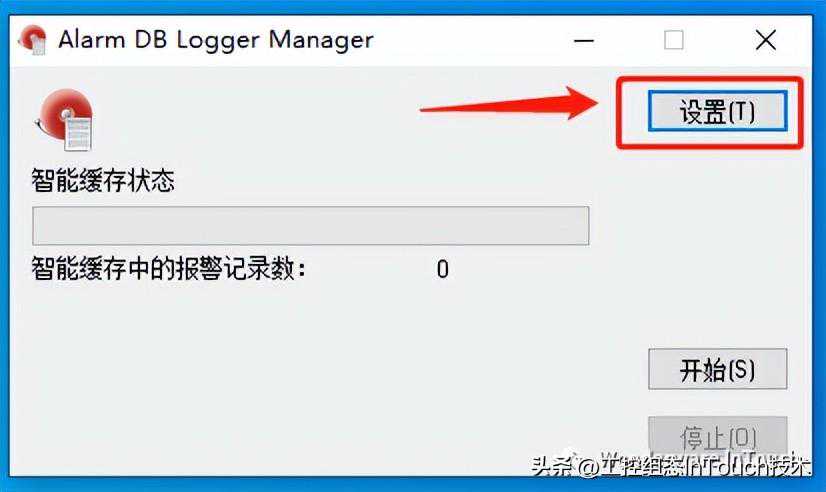
Task: Click the small alarm bell icon in title bar
Action: coord(33,40)
